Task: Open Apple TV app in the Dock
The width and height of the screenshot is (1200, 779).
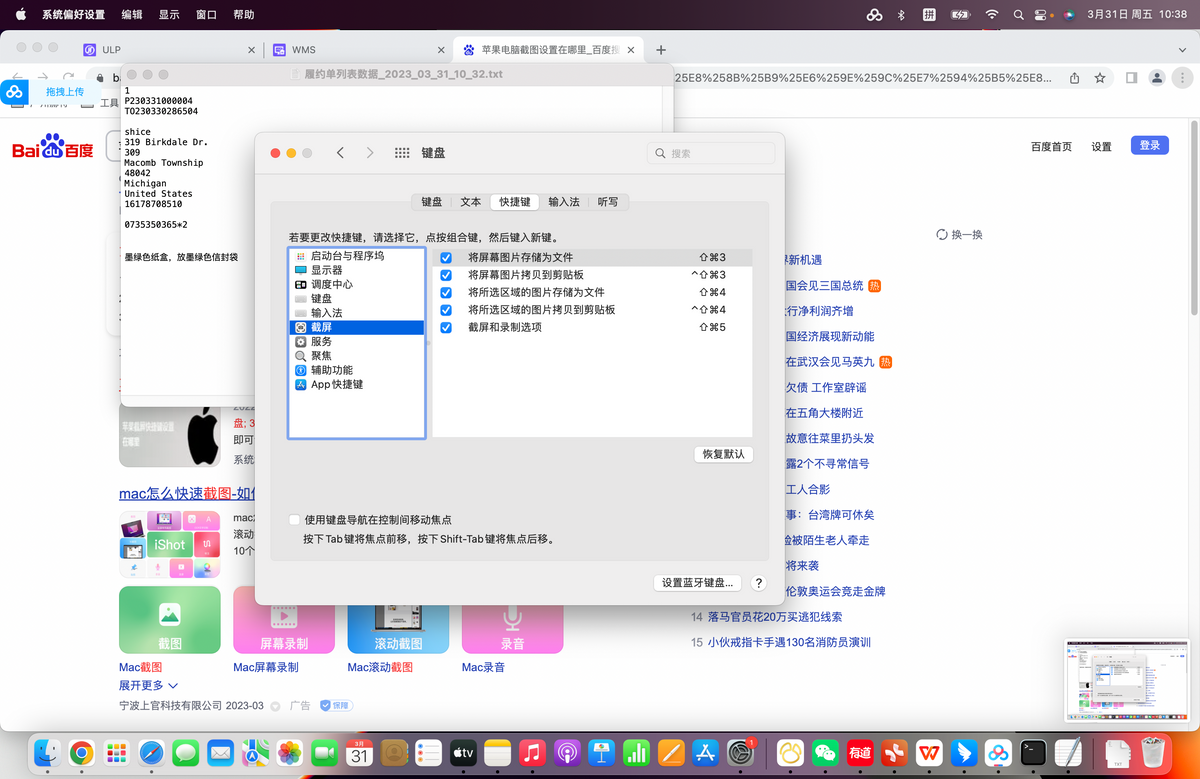Action: (463, 753)
